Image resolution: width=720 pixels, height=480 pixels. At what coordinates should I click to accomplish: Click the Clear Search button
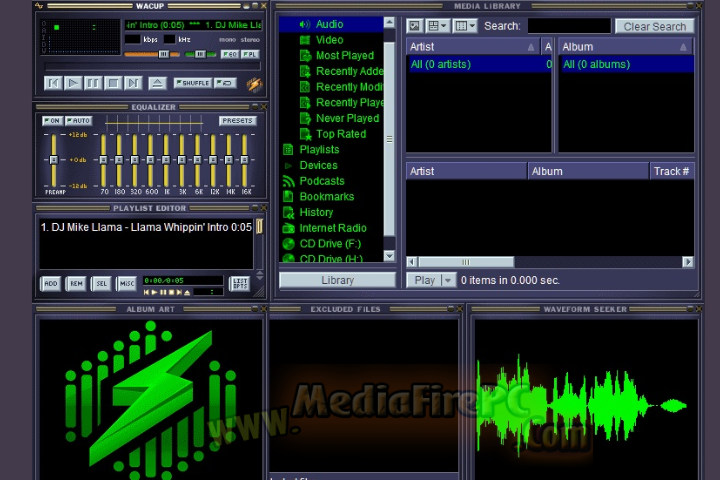click(x=655, y=27)
